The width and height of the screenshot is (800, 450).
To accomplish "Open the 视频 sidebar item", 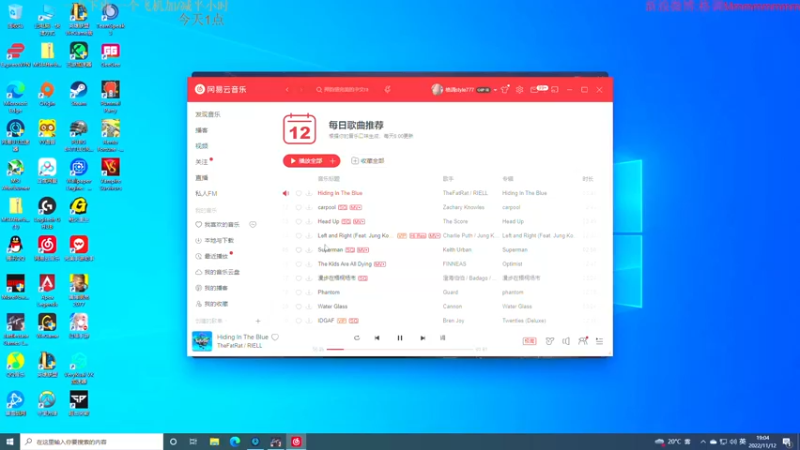I will tap(202, 146).
